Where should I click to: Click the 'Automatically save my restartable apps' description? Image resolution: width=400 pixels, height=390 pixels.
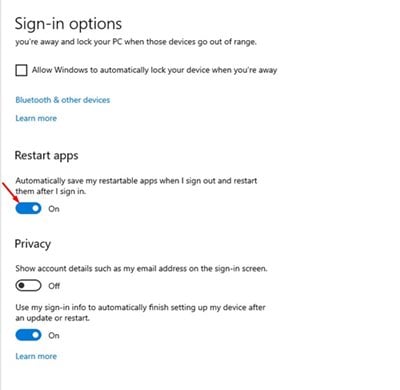[136, 186]
